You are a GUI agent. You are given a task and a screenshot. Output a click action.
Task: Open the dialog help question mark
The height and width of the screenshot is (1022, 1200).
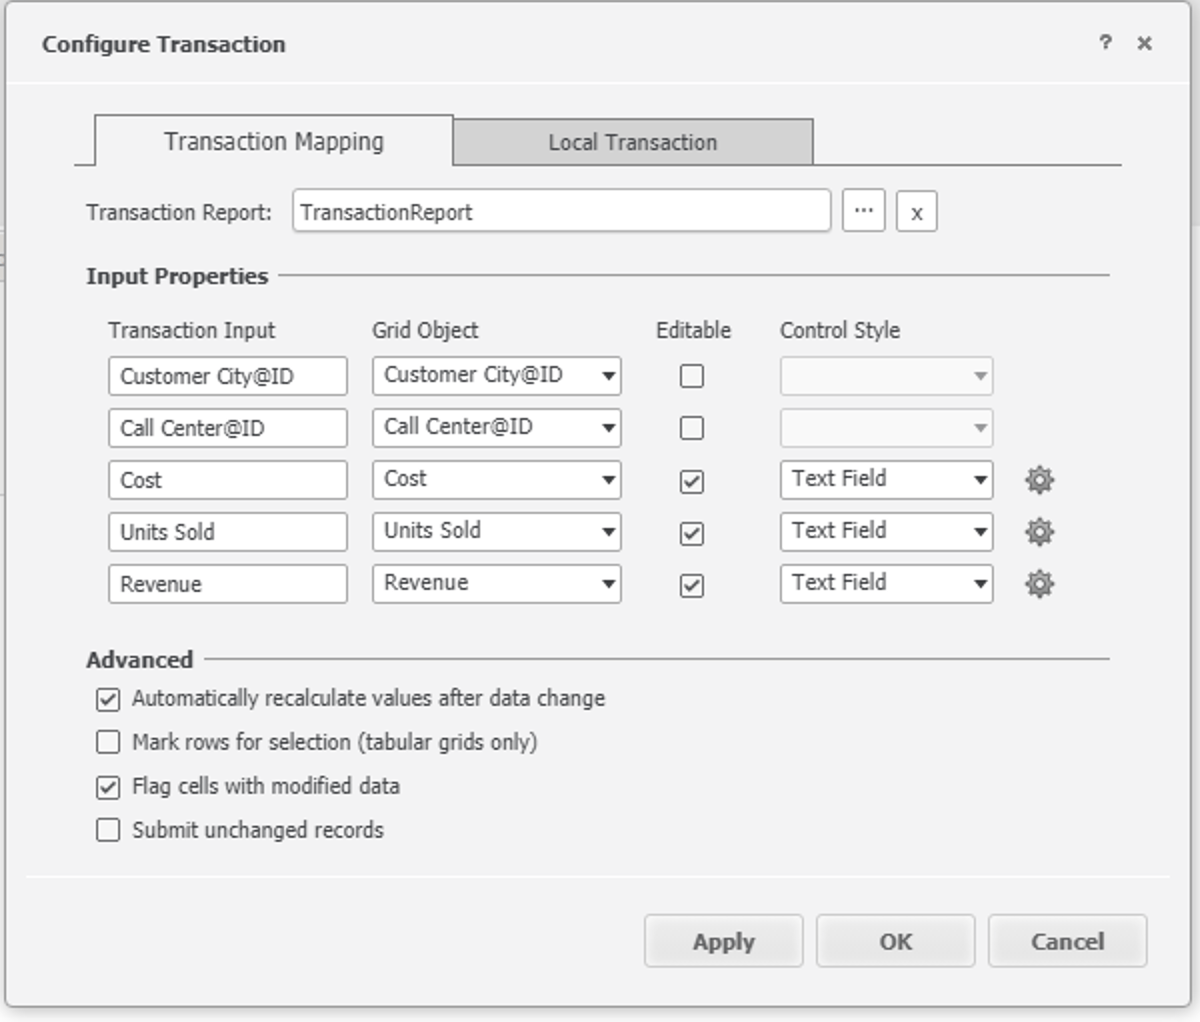click(1105, 42)
